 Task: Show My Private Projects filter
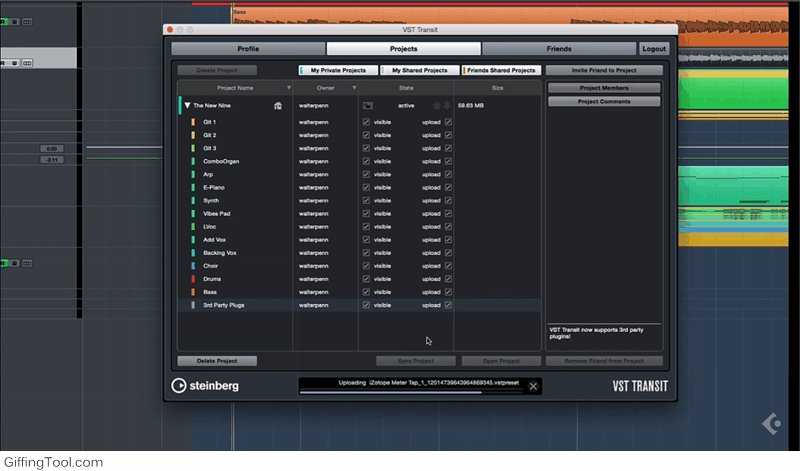click(x=338, y=70)
